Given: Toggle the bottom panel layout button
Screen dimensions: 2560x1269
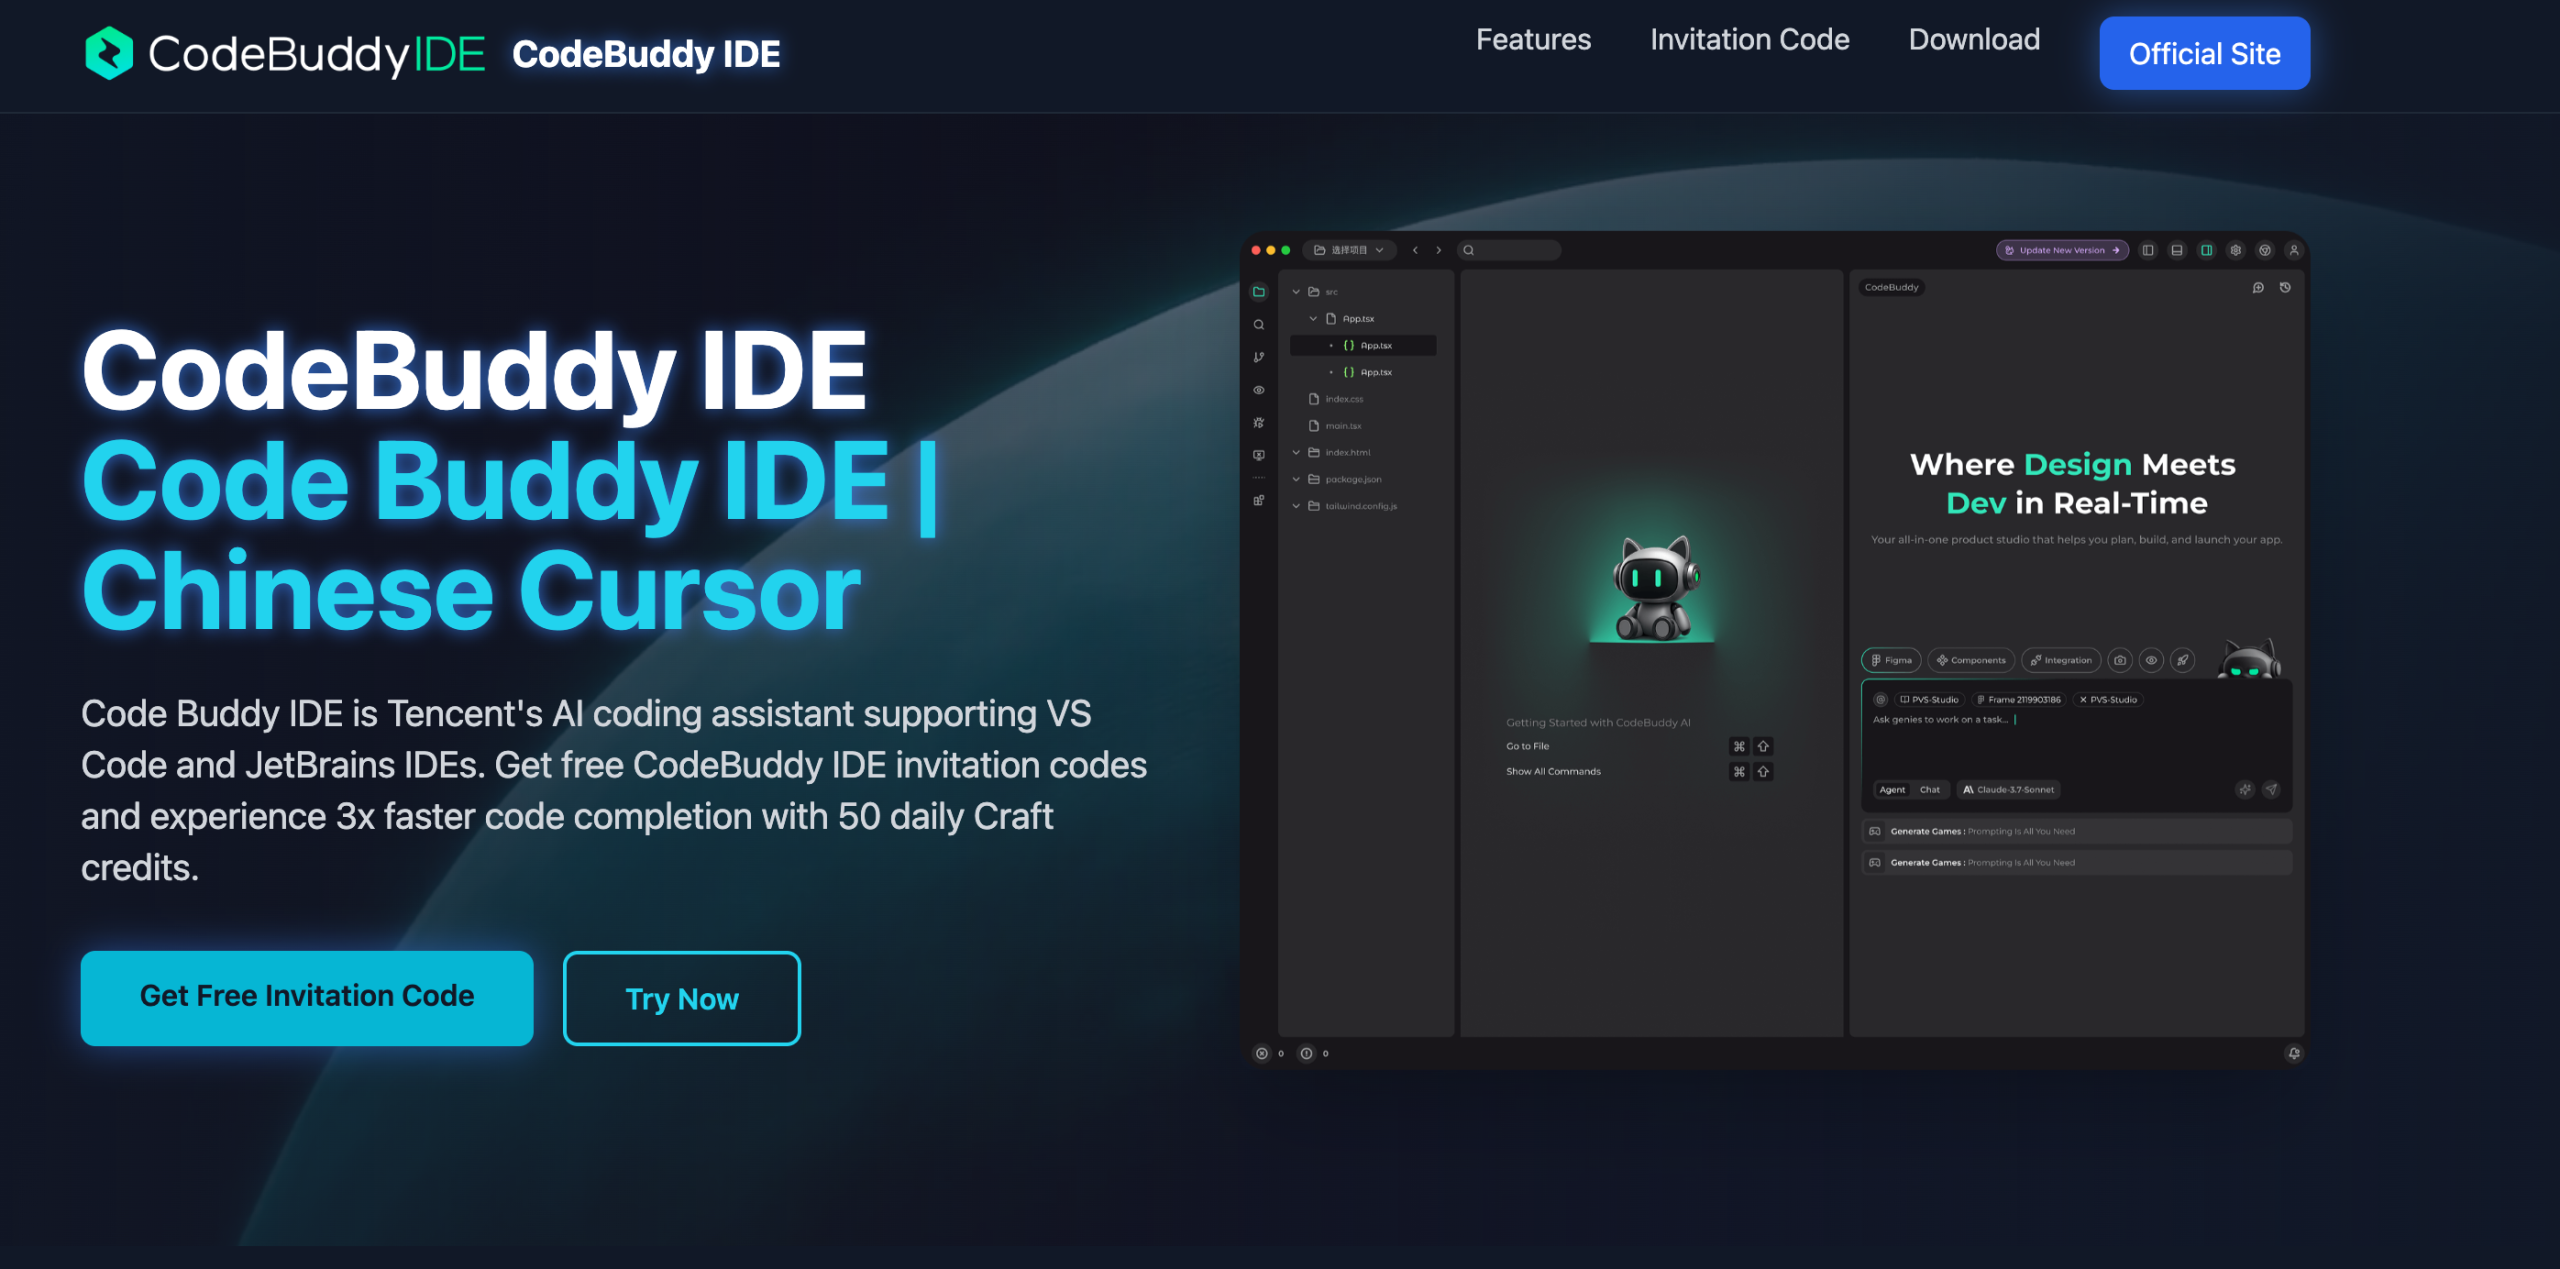Looking at the screenshot, I should [2177, 250].
